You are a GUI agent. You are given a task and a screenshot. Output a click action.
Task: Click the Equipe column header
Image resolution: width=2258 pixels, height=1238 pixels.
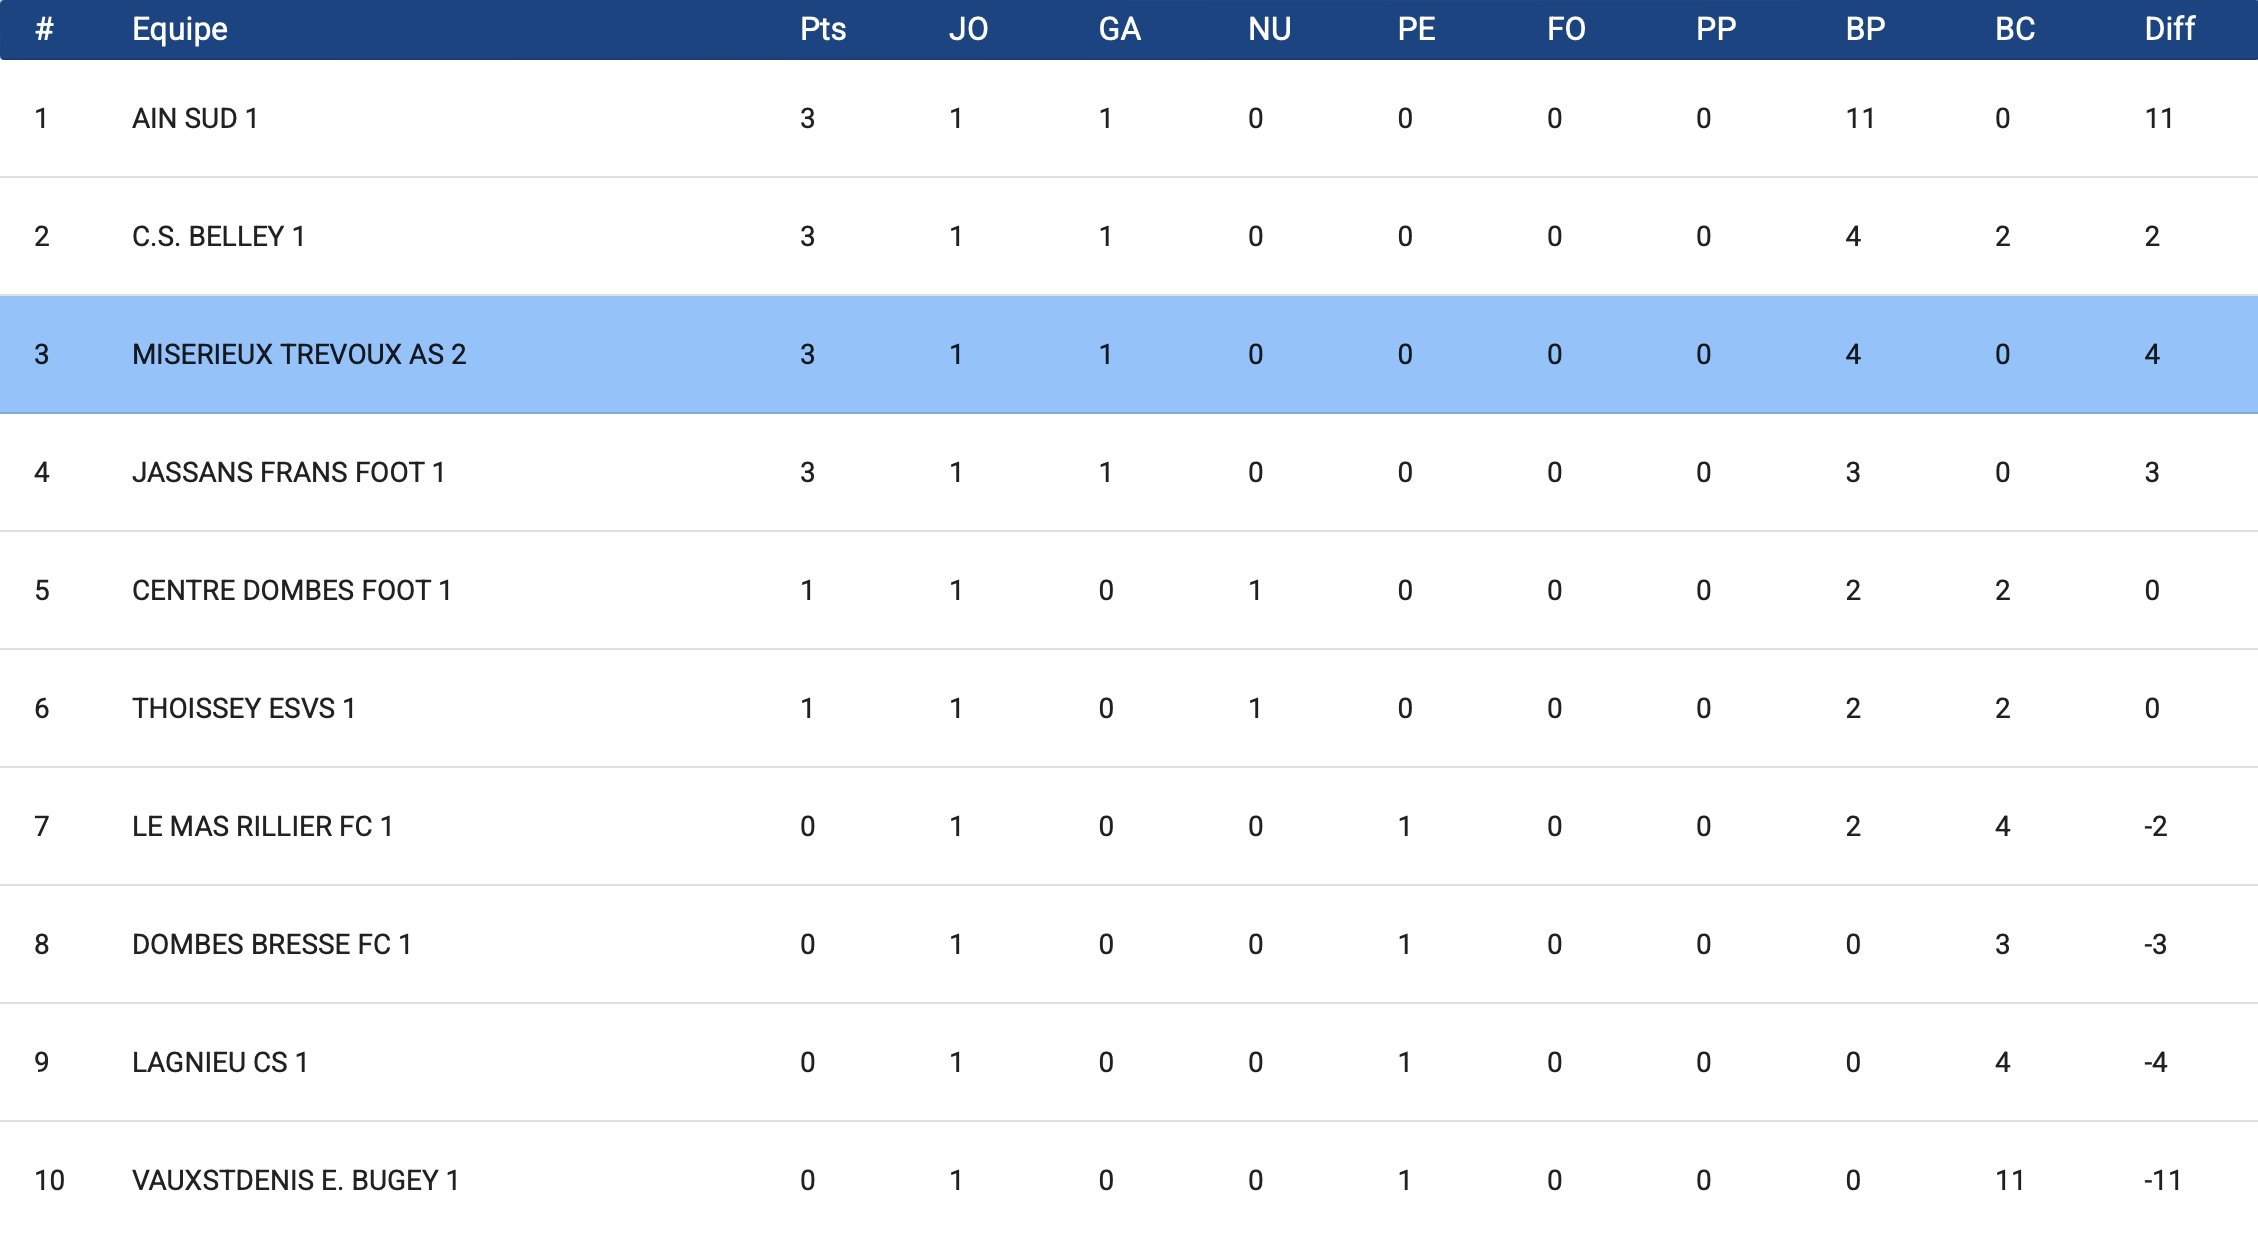[x=180, y=29]
